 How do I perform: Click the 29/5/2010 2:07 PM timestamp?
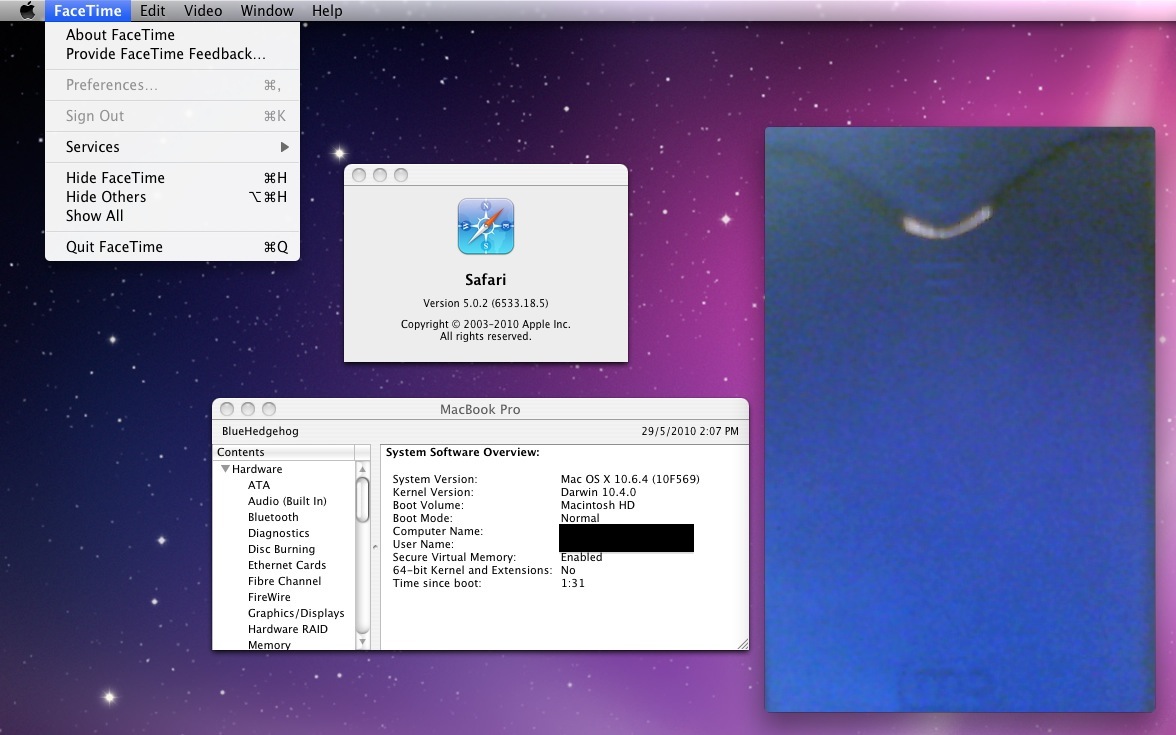click(x=690, y=431)
